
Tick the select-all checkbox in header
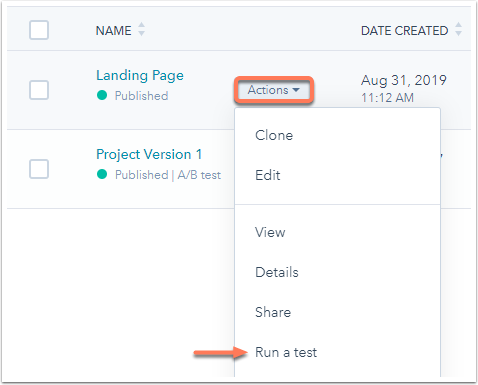(x=39, y=30)
